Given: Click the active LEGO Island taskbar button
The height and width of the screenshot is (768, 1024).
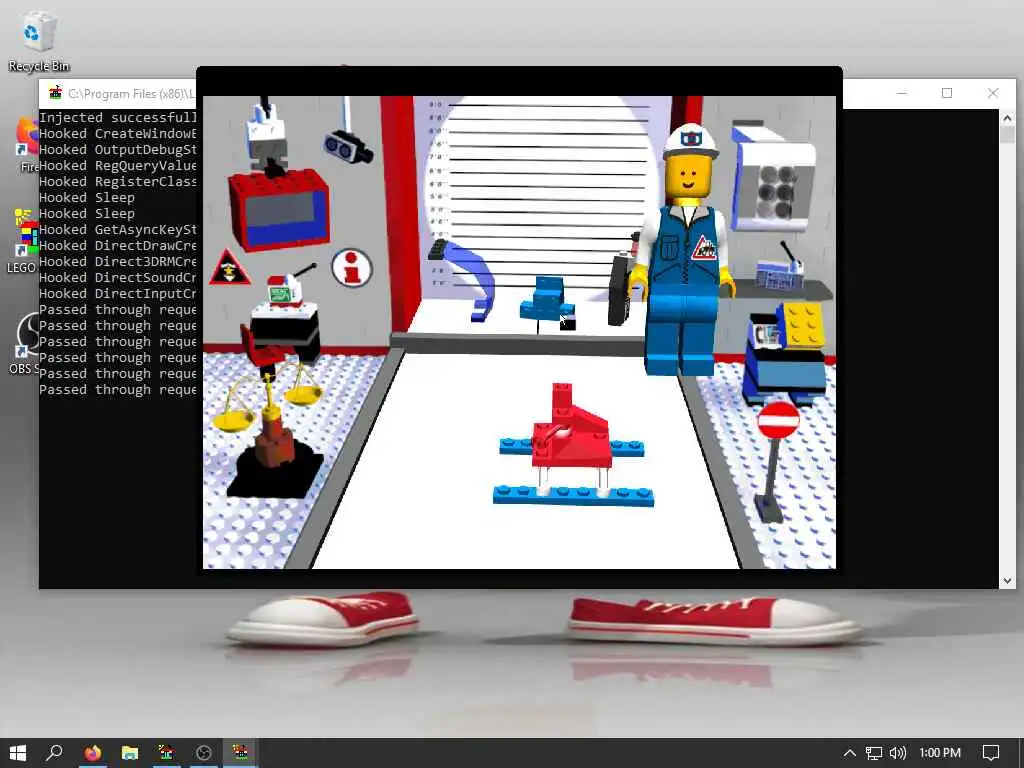Looking at the screenshot, I should tap(240, 753).
